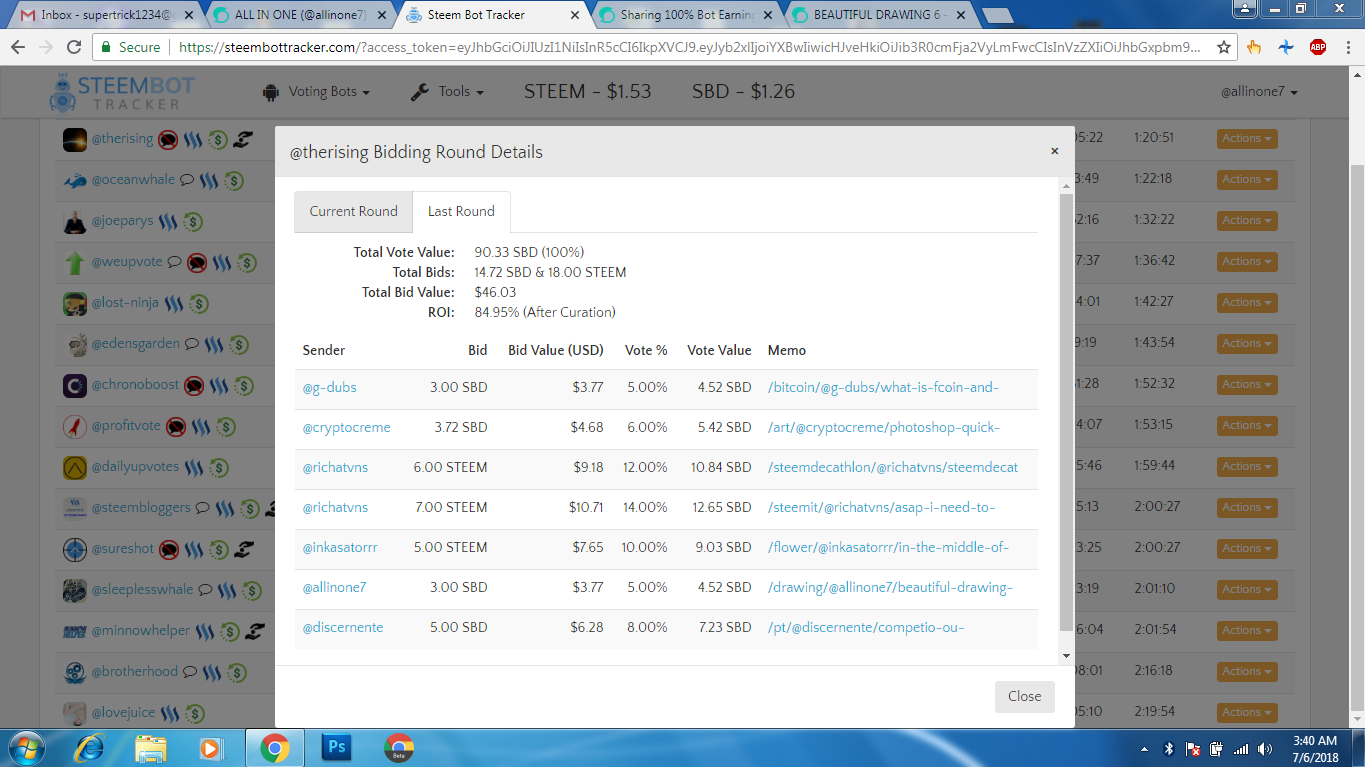The height and width of the screenshot is (767, 1365).
Task: Click the @weupvote green arrow avatar
Action: click(75, 262)
